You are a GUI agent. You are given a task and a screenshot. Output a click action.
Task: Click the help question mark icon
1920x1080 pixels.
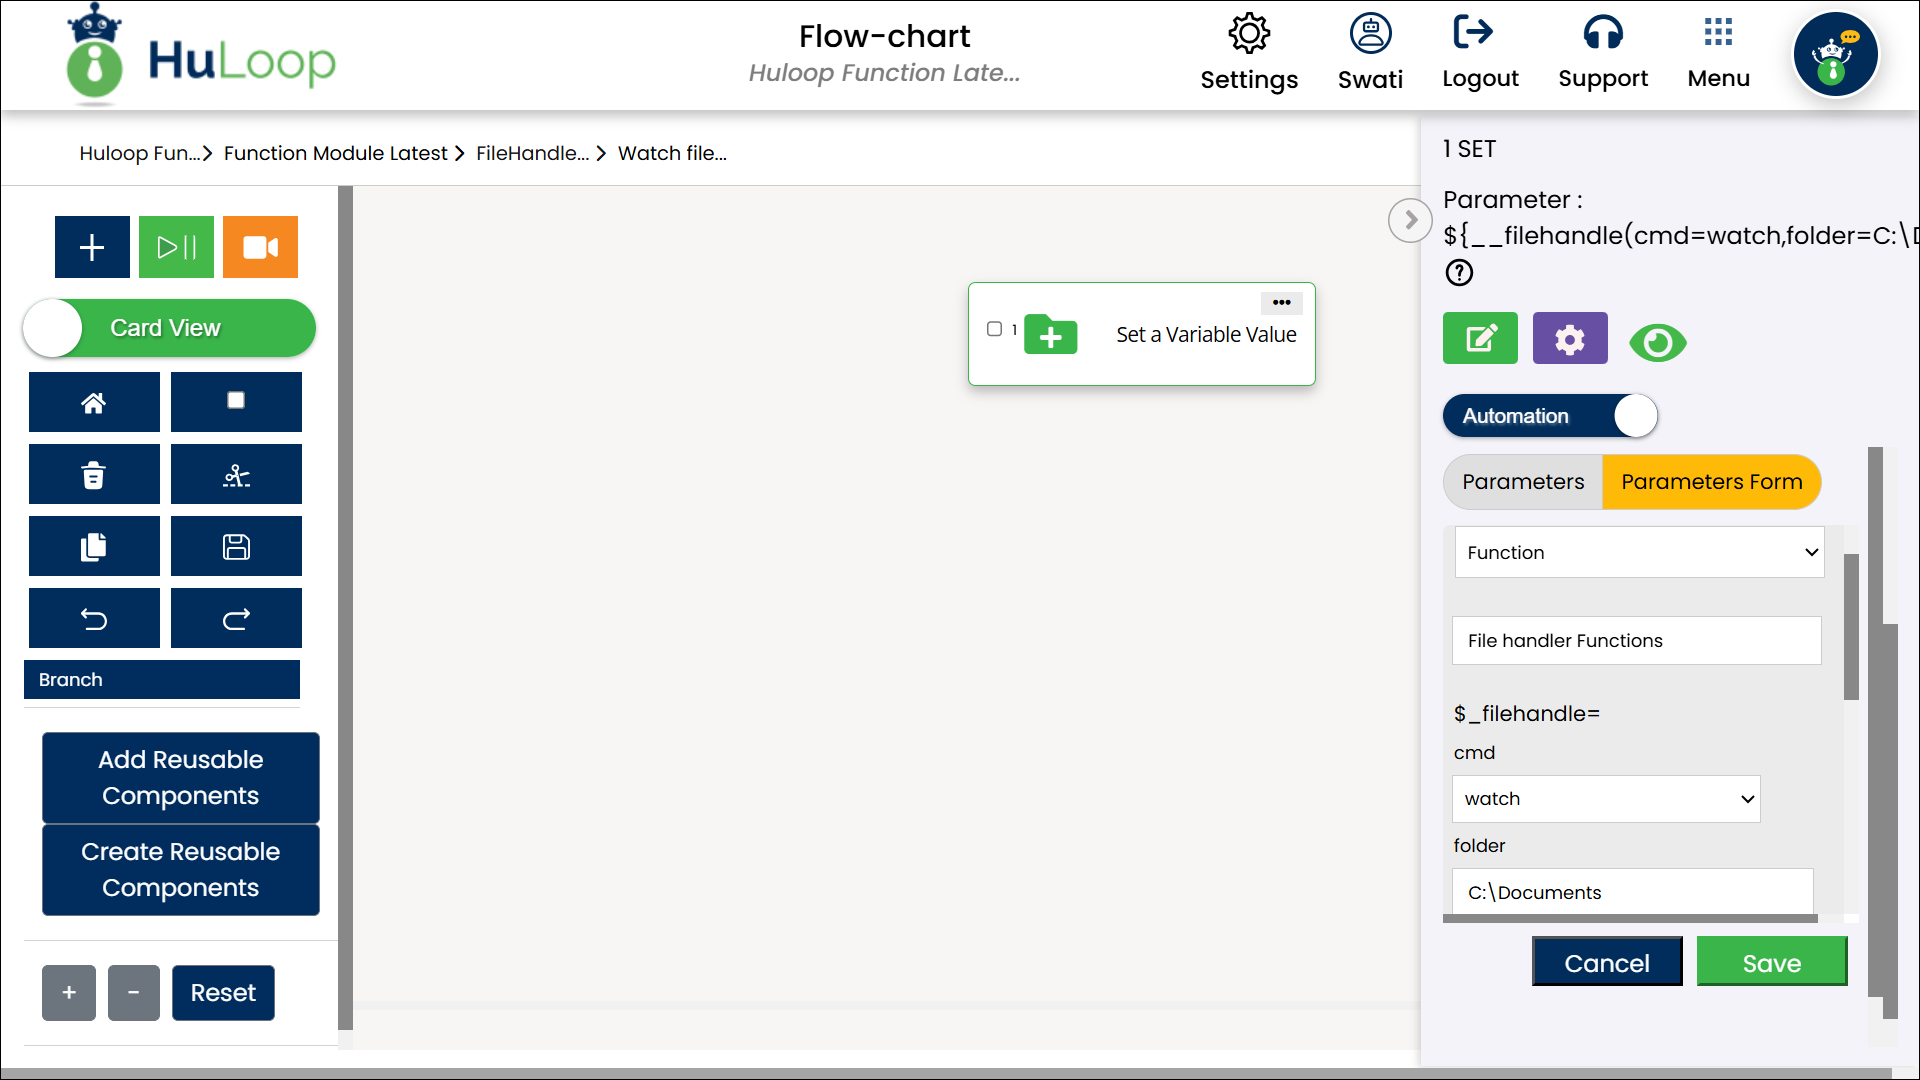[1459, 273]
